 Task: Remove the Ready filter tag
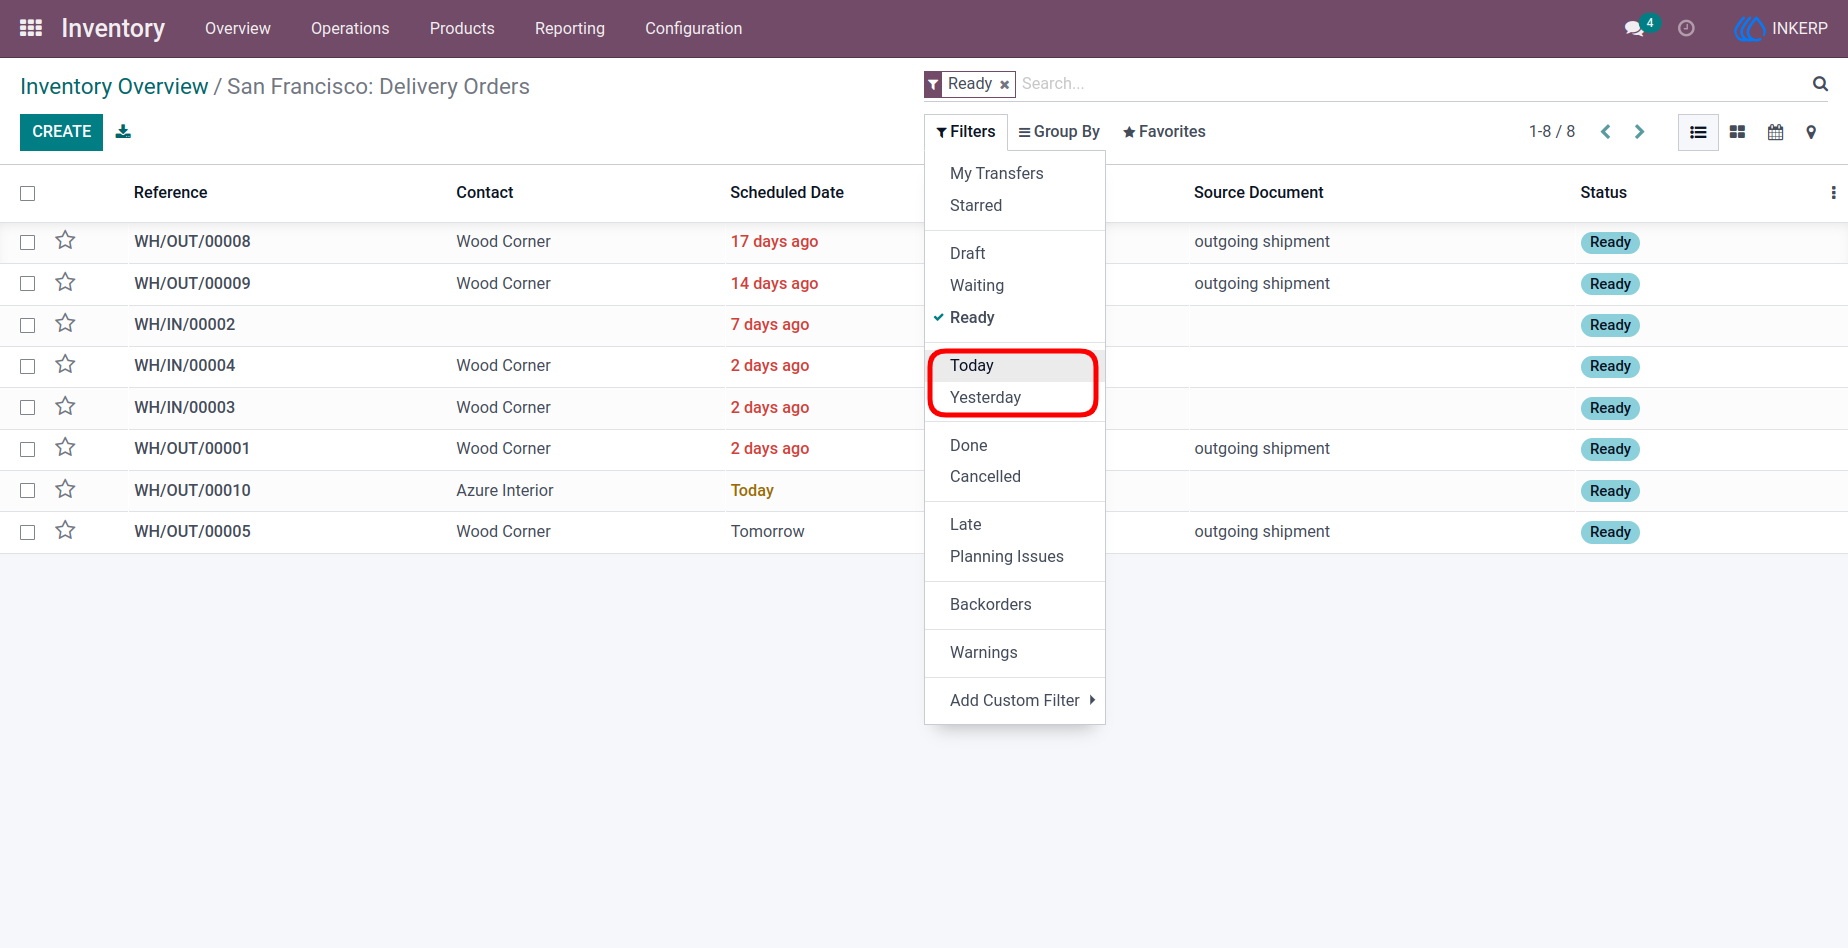tap(1004, 85)
